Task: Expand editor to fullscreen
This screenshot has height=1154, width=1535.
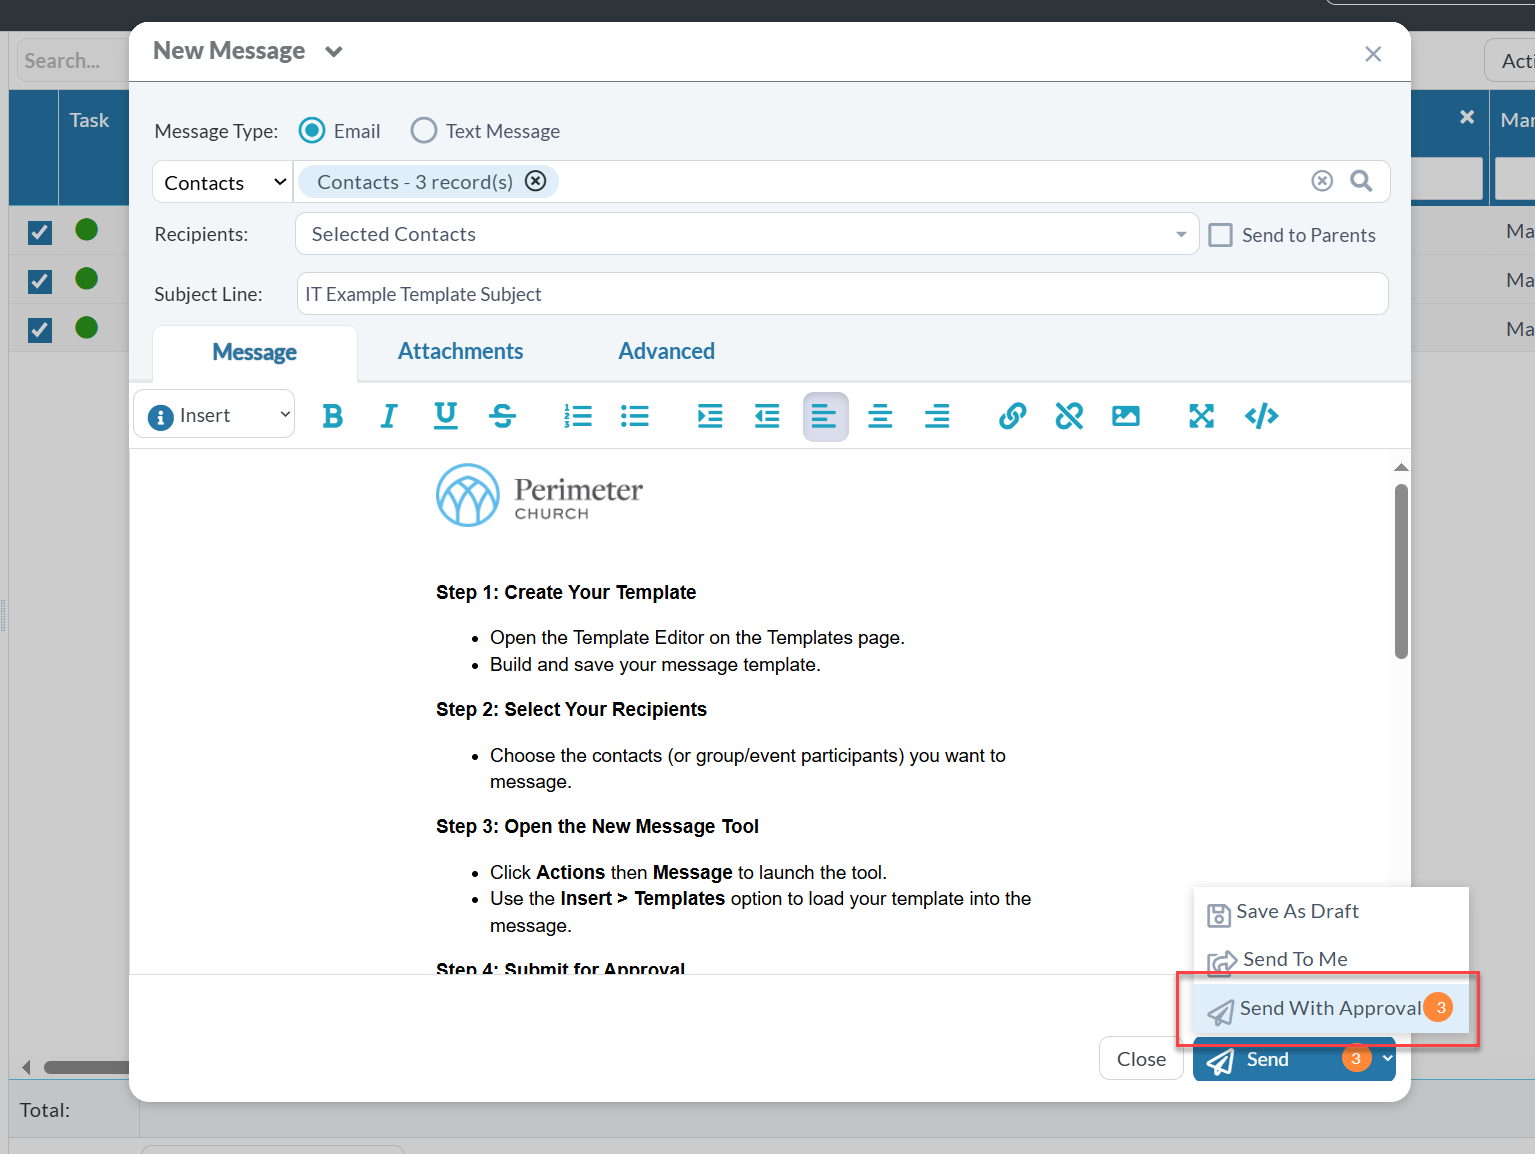Action: pos(1201,416)
